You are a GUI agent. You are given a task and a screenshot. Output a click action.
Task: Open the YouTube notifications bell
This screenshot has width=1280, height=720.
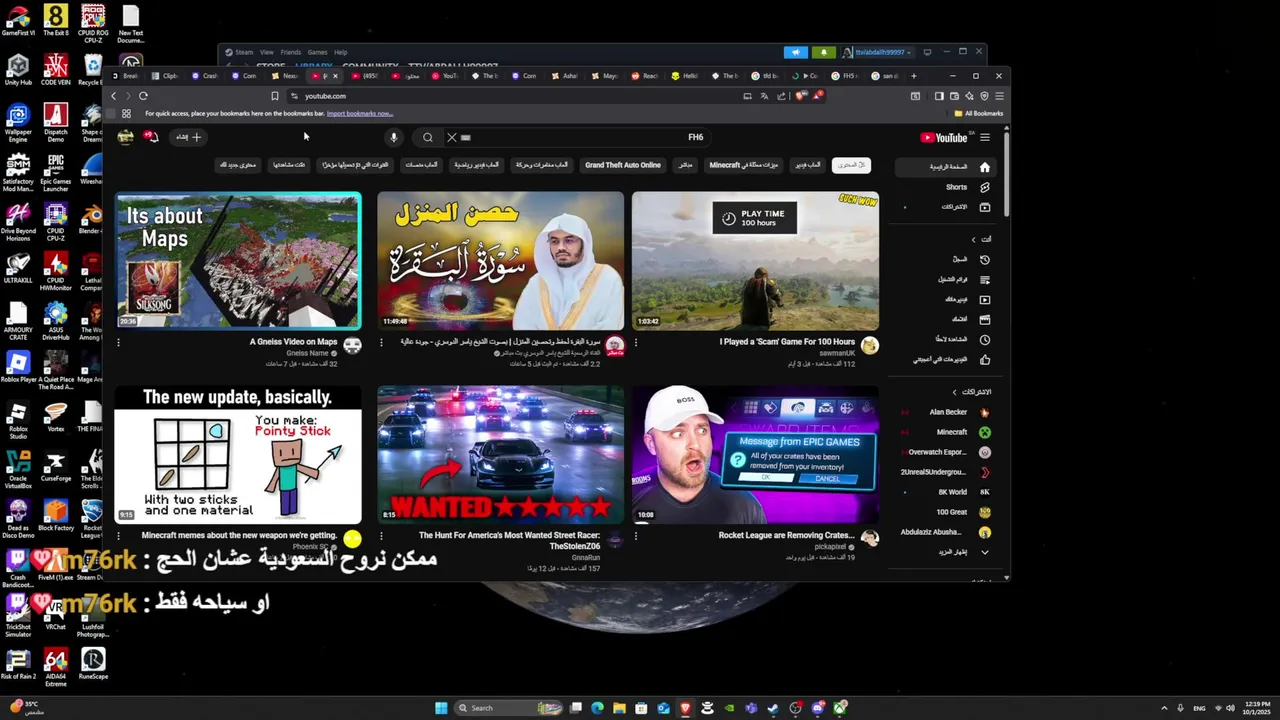(x=151, y=136)
